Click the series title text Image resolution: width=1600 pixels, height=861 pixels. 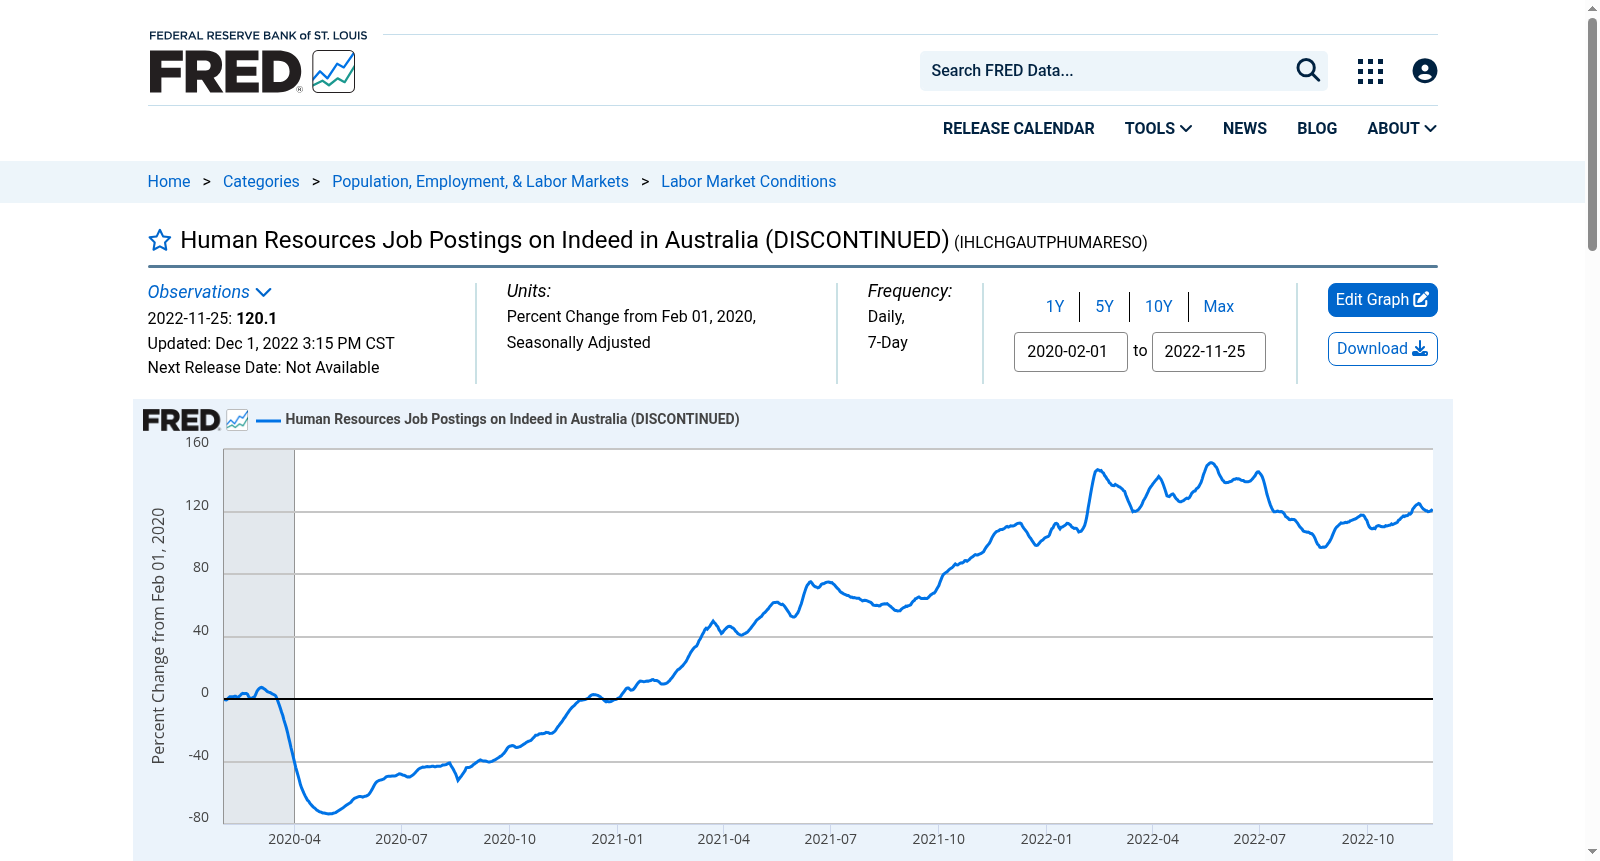[x=565, y=240]
